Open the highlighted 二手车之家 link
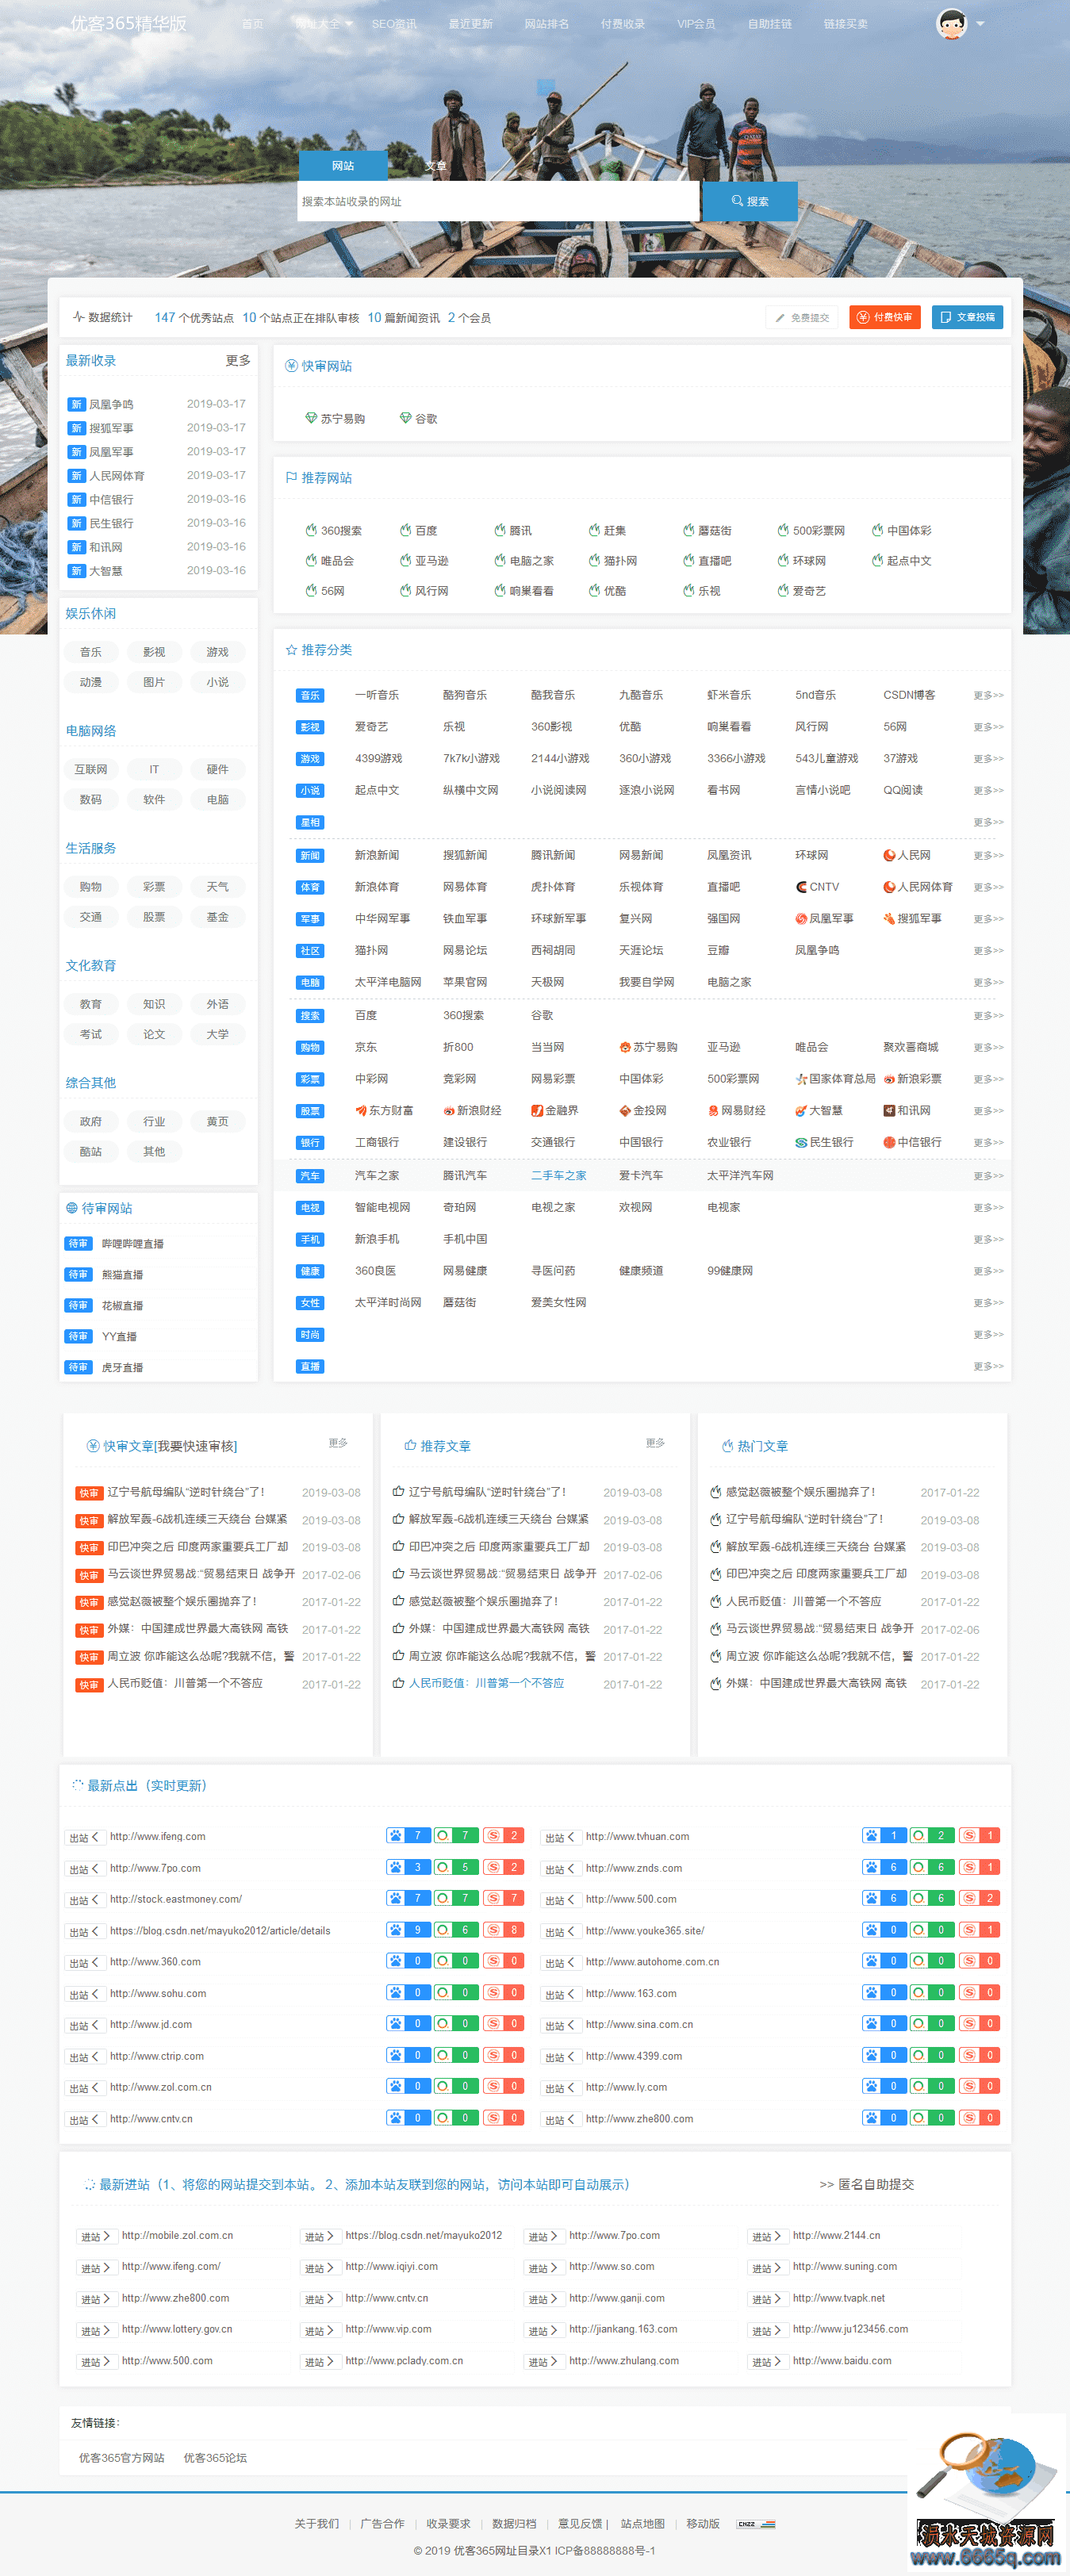 559,1176
